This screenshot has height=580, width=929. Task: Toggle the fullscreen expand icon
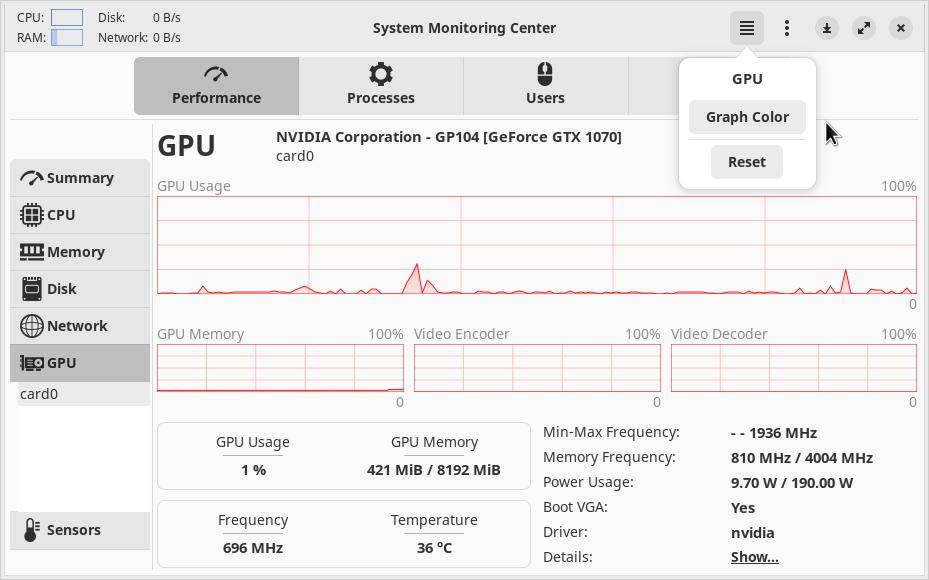pos(864,28)
